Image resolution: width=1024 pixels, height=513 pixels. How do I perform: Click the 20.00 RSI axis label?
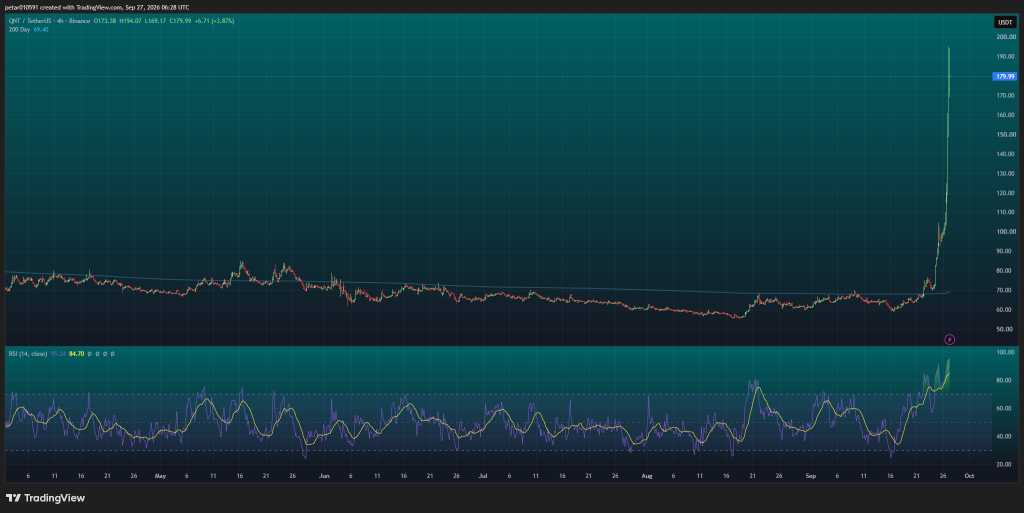coord(1006,464)
